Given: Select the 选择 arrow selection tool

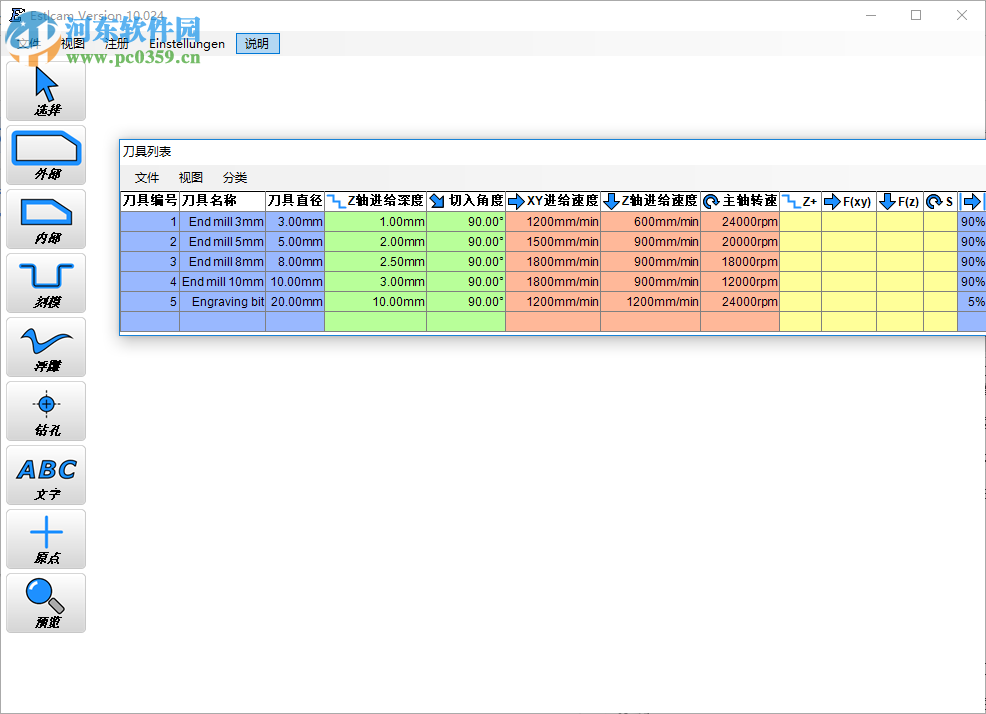Looking at the screenshot, I should [x=45, y=91].
